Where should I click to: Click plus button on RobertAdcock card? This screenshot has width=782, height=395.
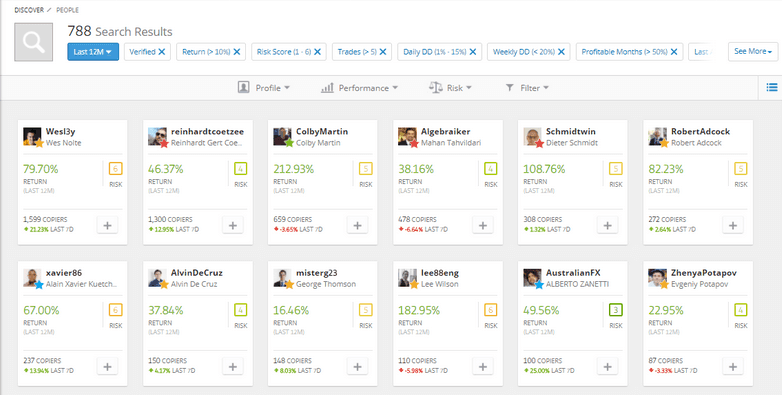(x=733, y=225)
